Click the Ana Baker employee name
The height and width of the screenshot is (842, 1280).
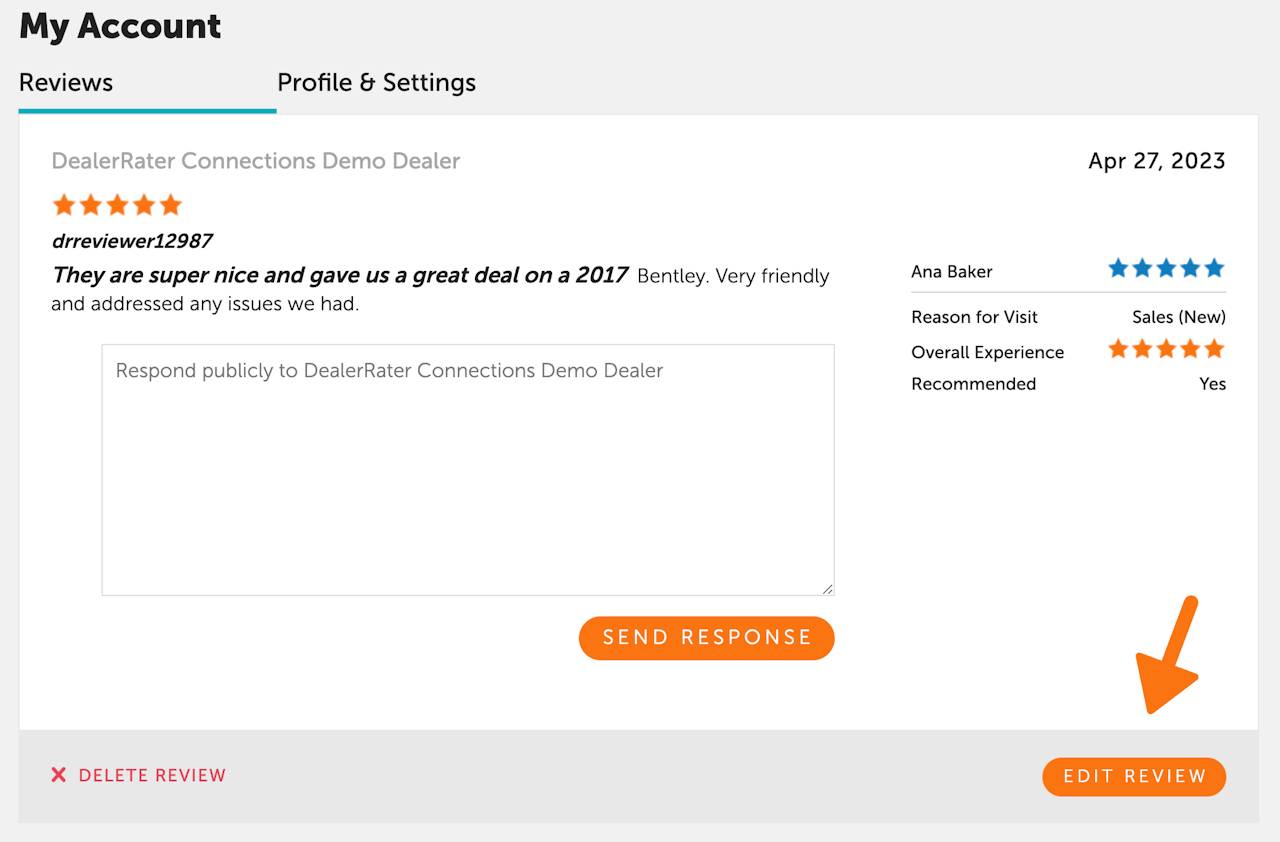pyautogui.click(x=952, y=272)
